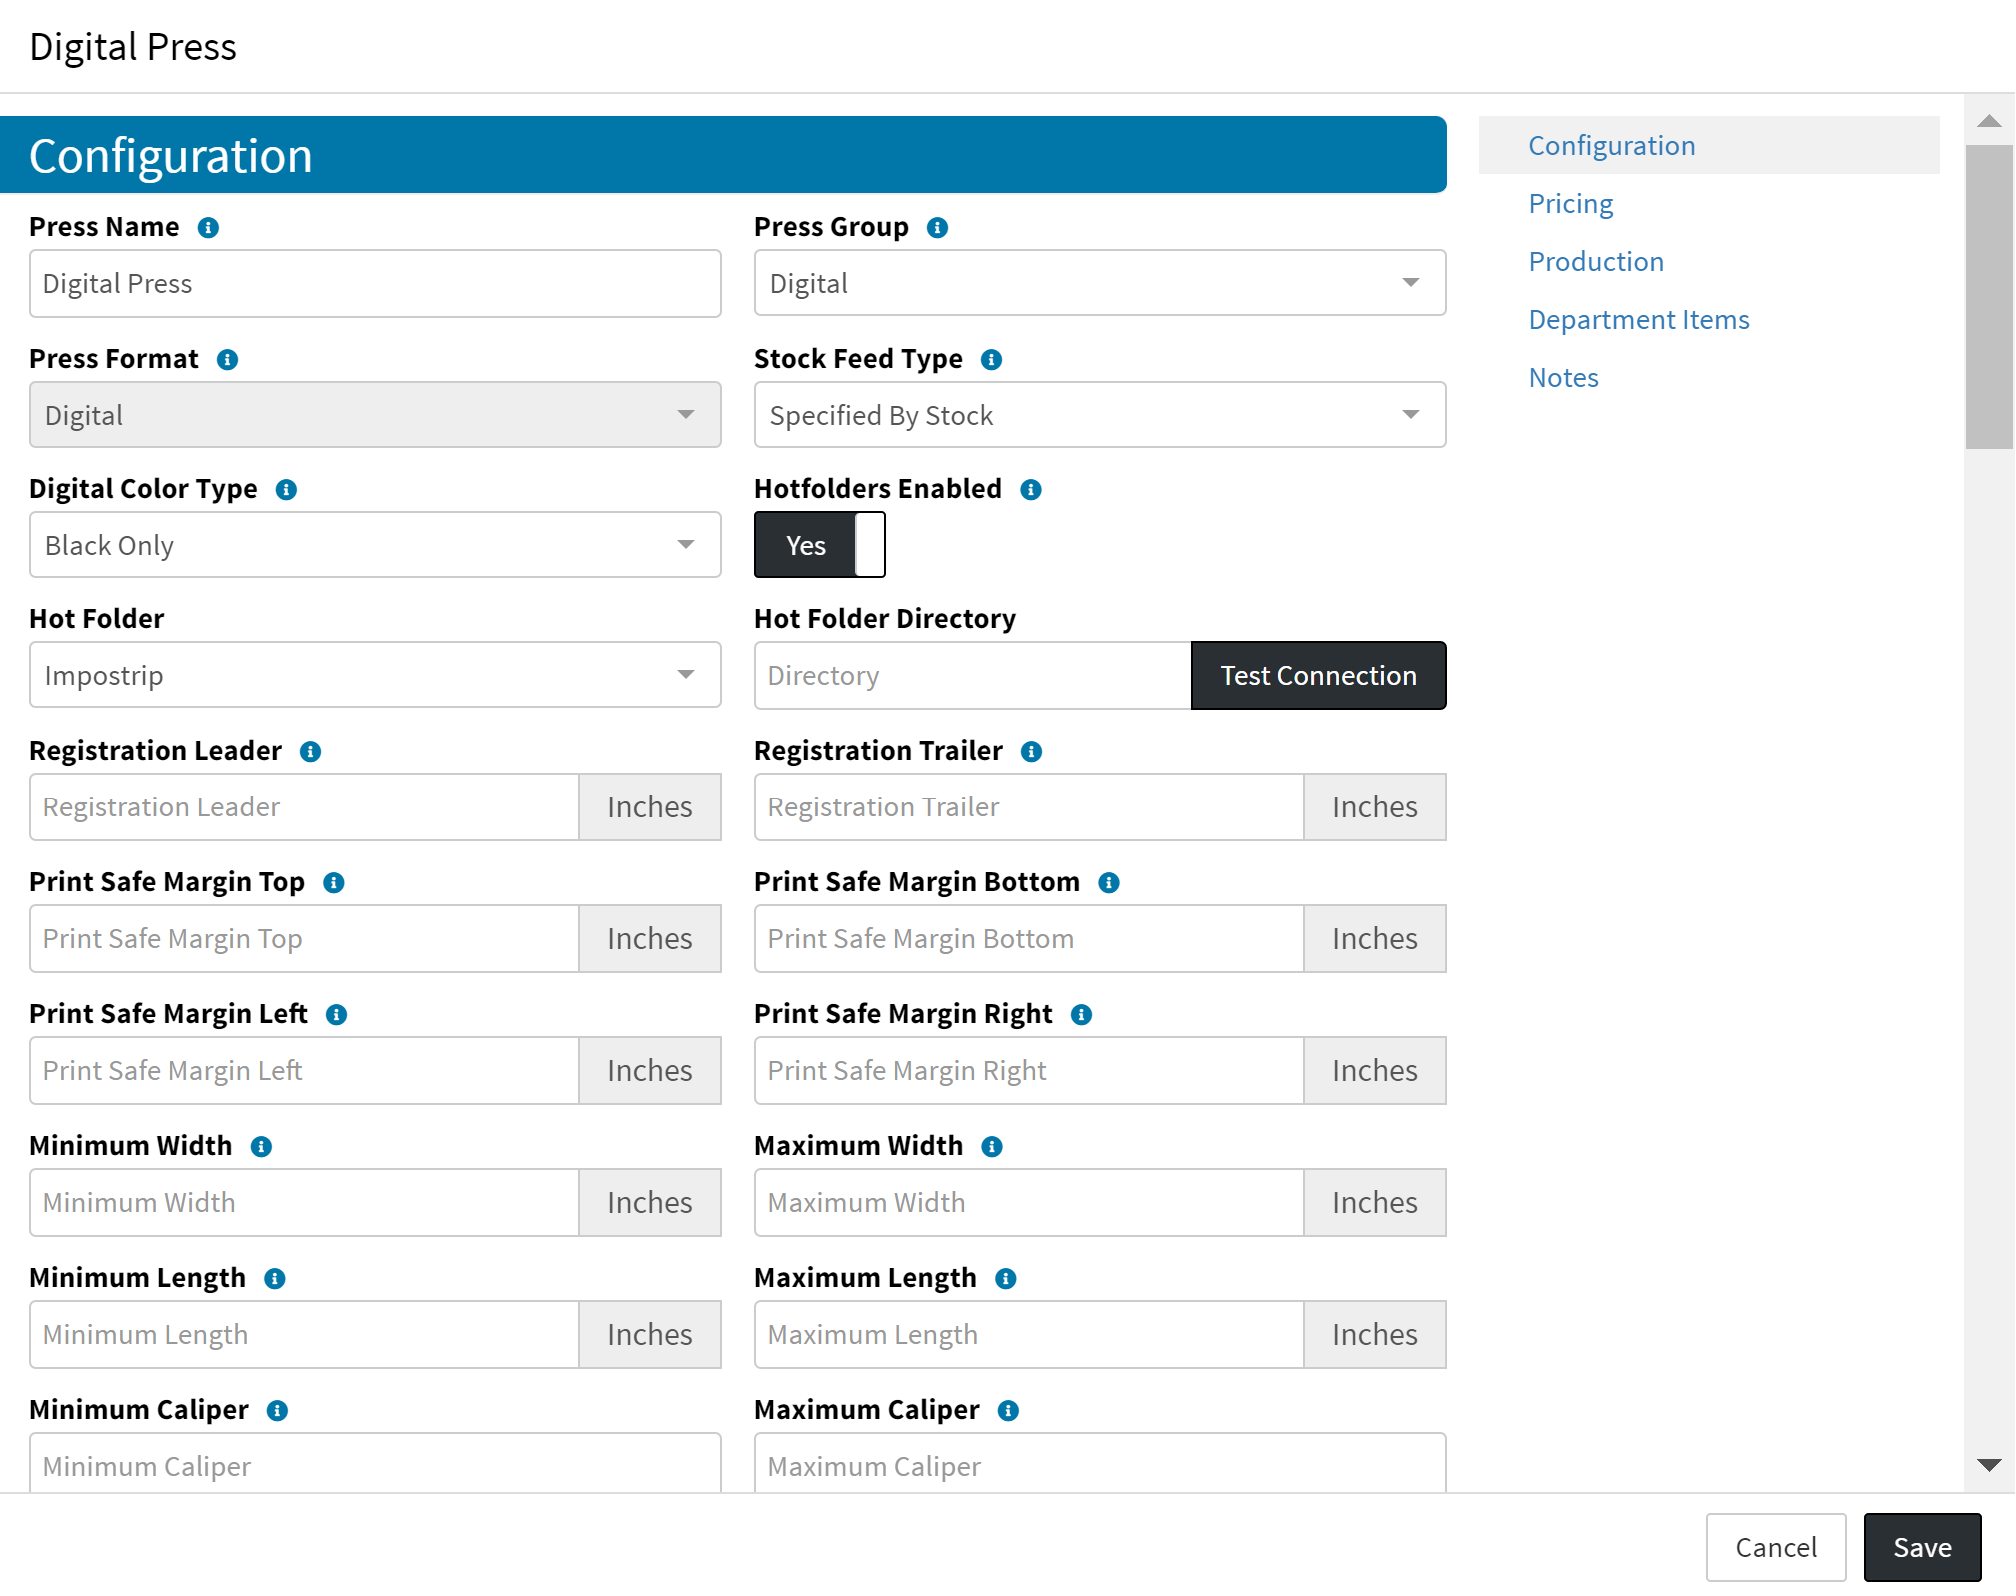2016x1596 pixels.
Task: Toggle Hotfolders Enabled switch off
Action: tap(819, 545)
